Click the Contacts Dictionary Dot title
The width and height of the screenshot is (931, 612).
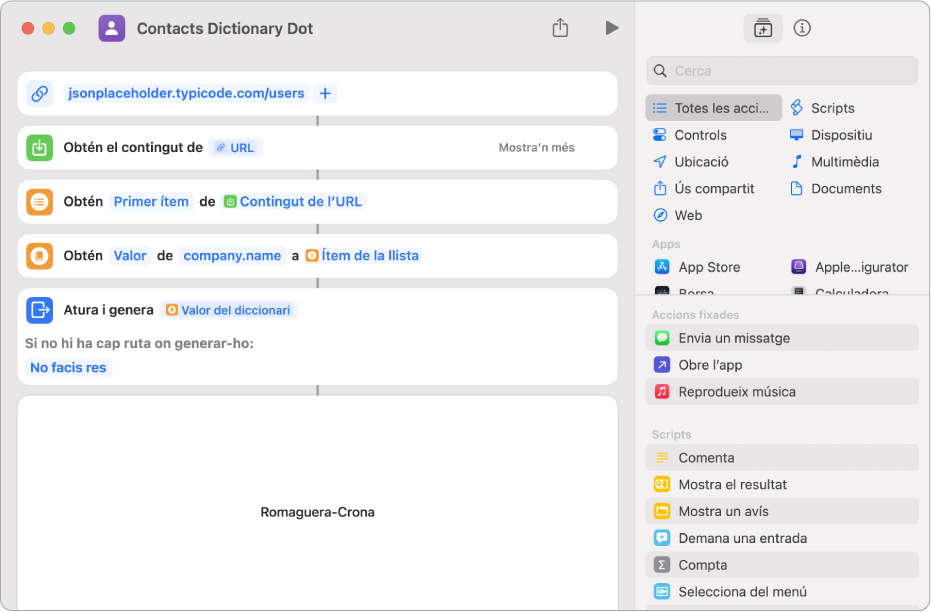pos(225,28)
